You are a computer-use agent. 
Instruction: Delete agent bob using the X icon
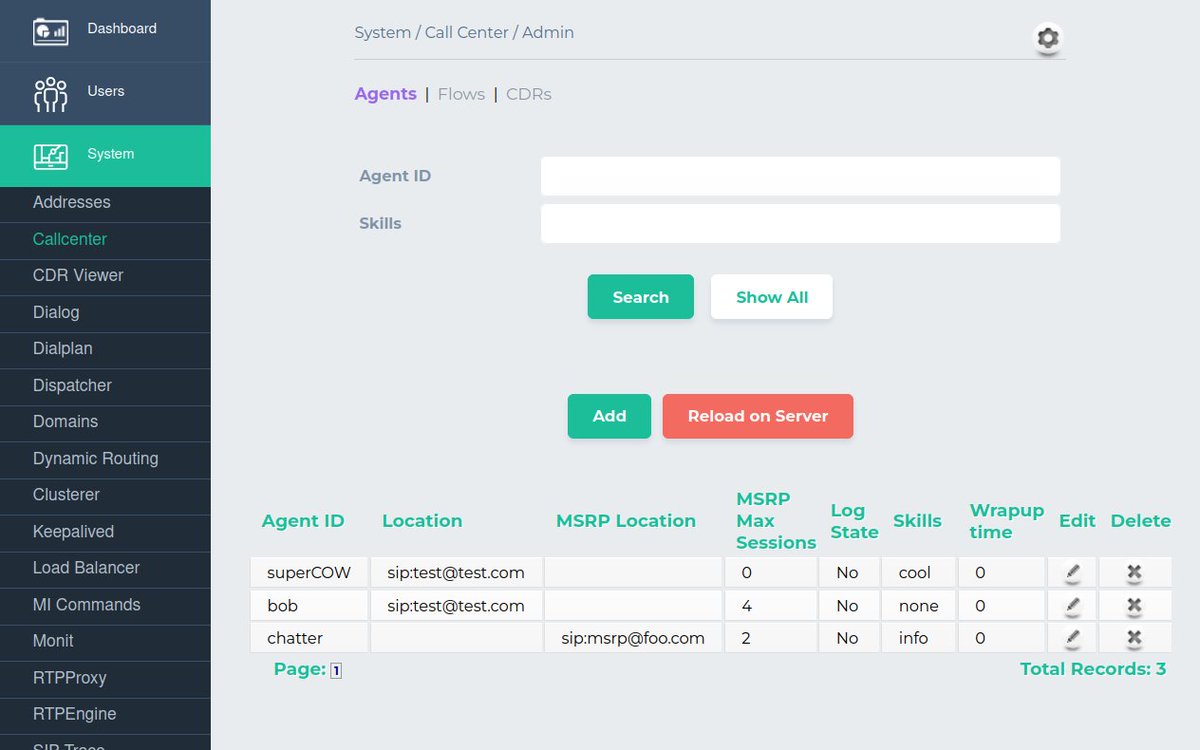click(1135, 605)
